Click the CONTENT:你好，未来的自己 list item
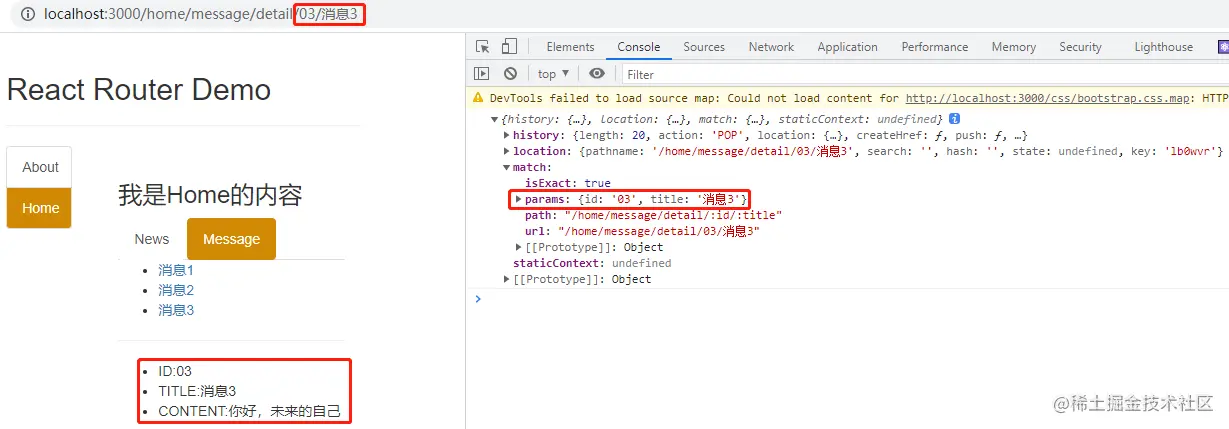Image resolution: width=1229 pixels, height=429 pixels. (249, 411)
